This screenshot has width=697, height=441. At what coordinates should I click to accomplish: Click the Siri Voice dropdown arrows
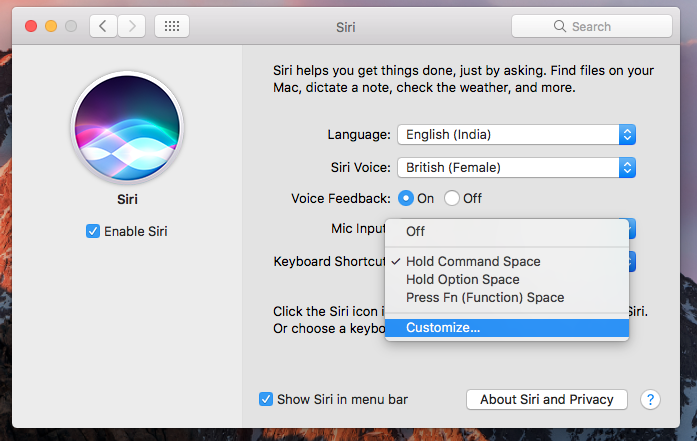pyautogui.click(x=627, y=168)
